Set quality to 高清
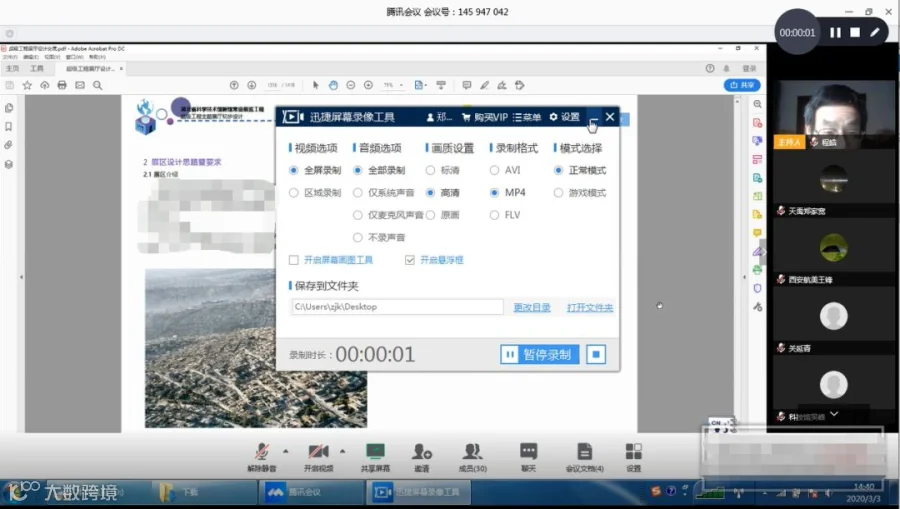 [x=443, y=193]
